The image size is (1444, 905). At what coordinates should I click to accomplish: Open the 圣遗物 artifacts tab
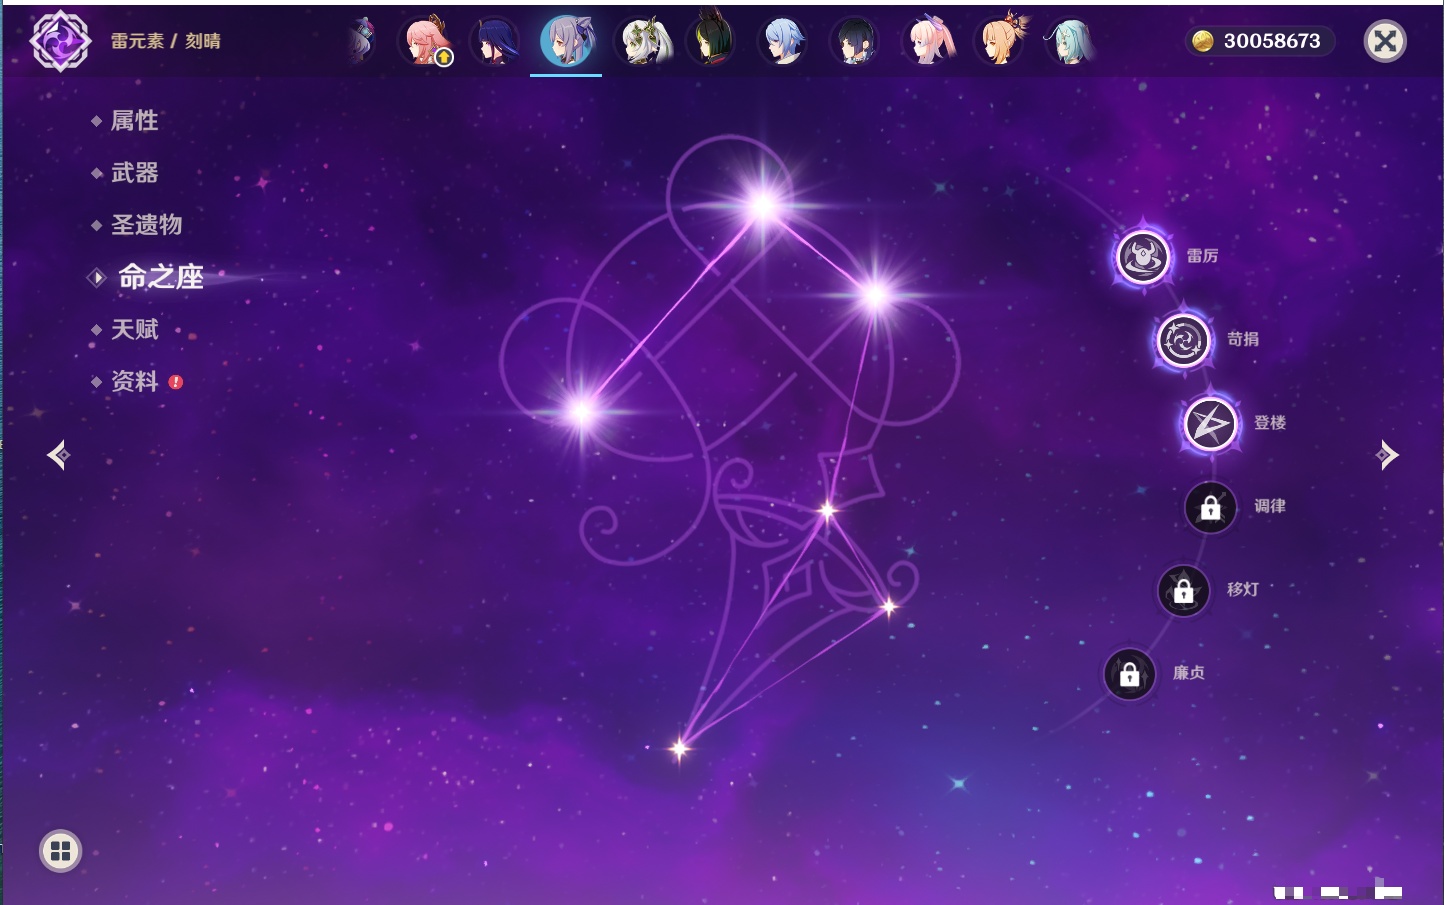click(146, 225)
